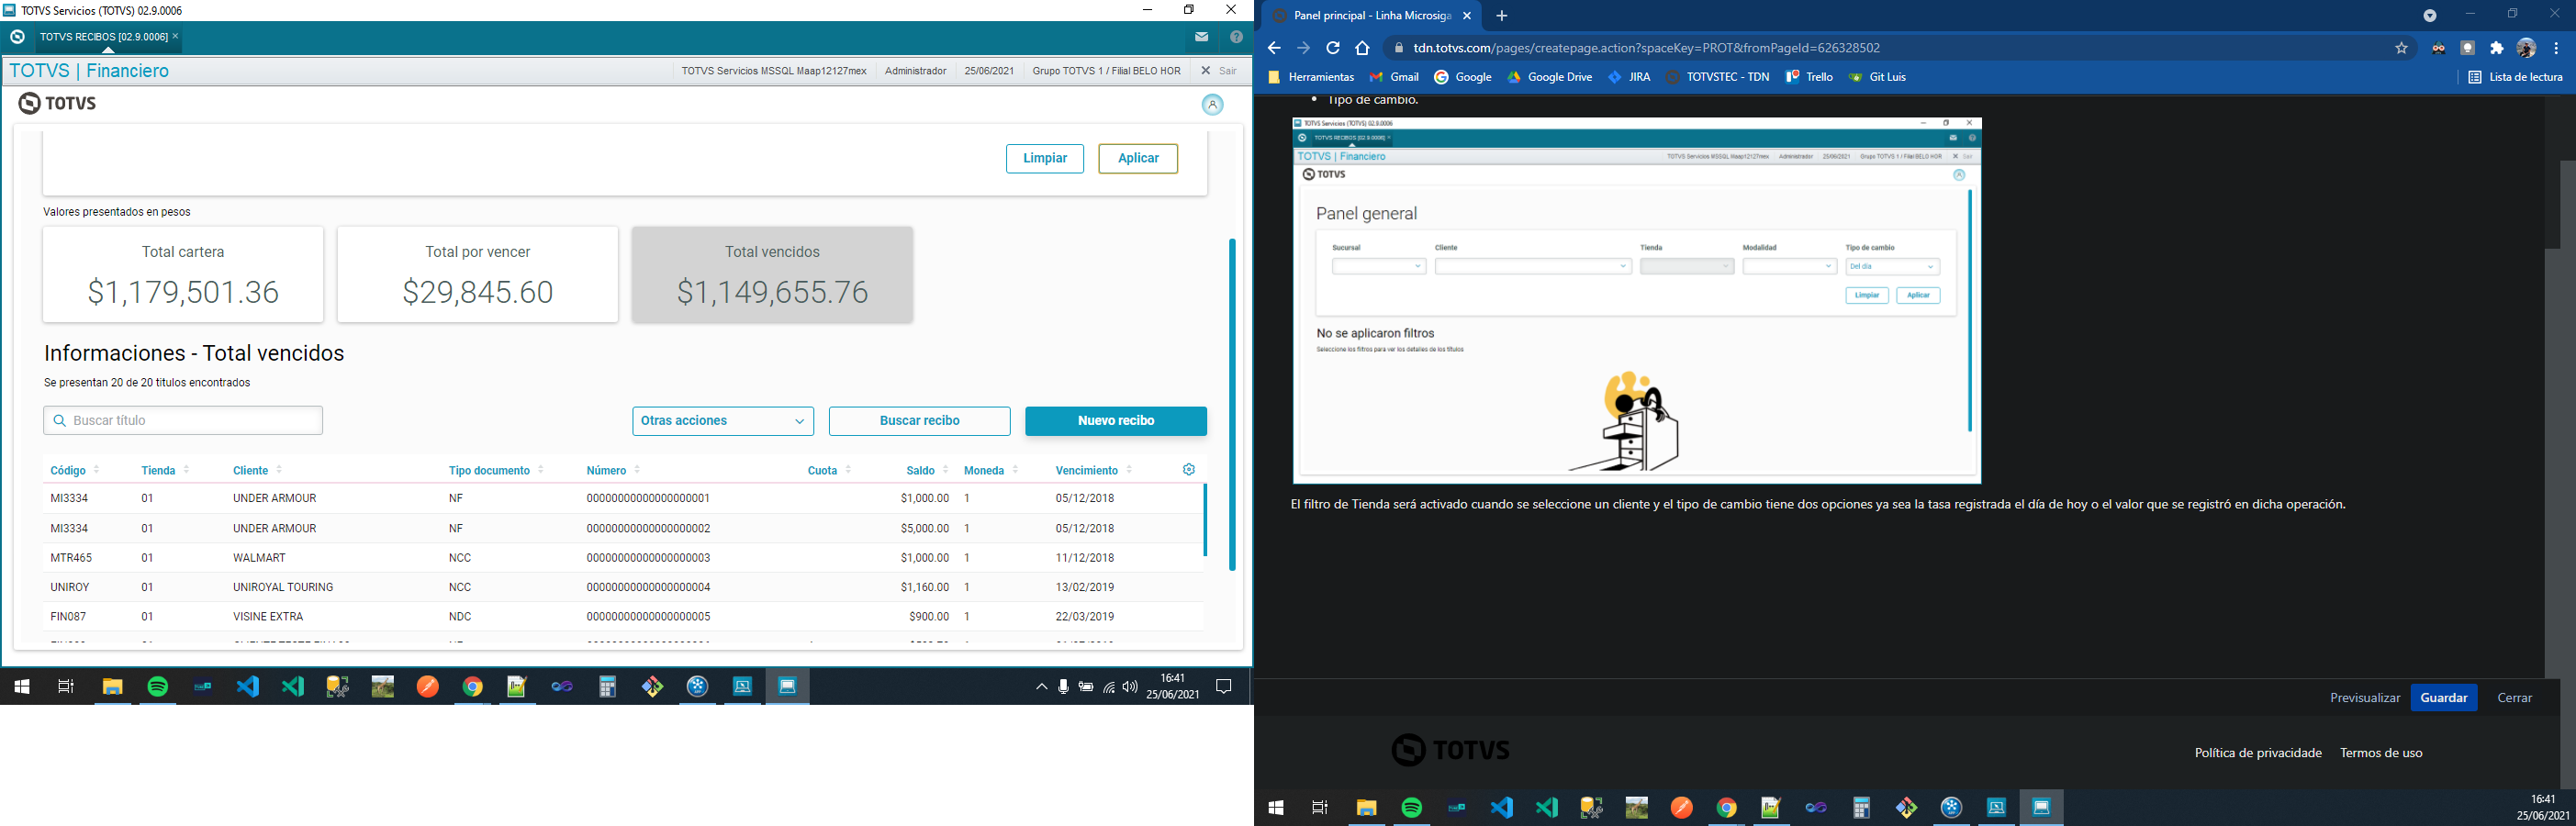
Task: Open the Herramientas bookmark folder
Action: tap(1311, 77)
